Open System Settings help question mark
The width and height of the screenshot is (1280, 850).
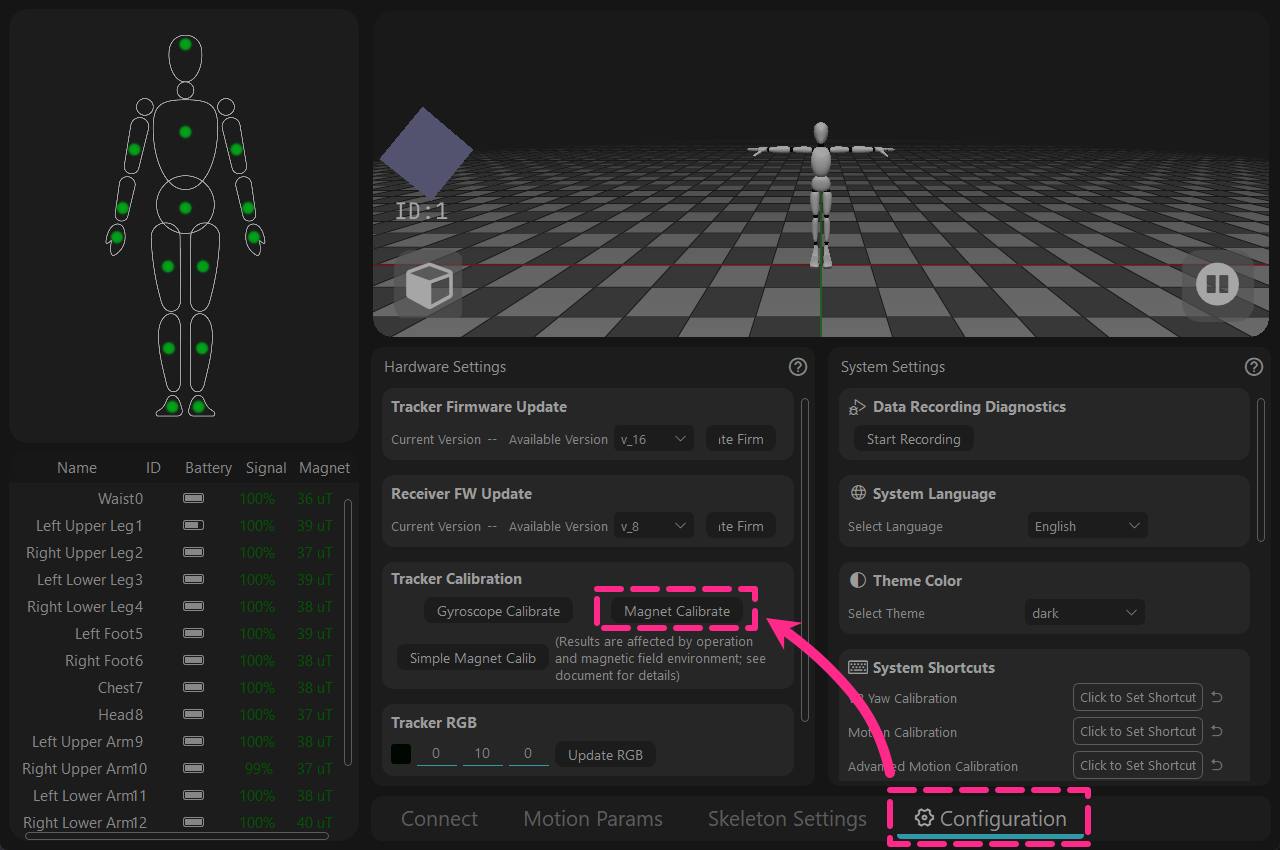[x=1254, y=367]
